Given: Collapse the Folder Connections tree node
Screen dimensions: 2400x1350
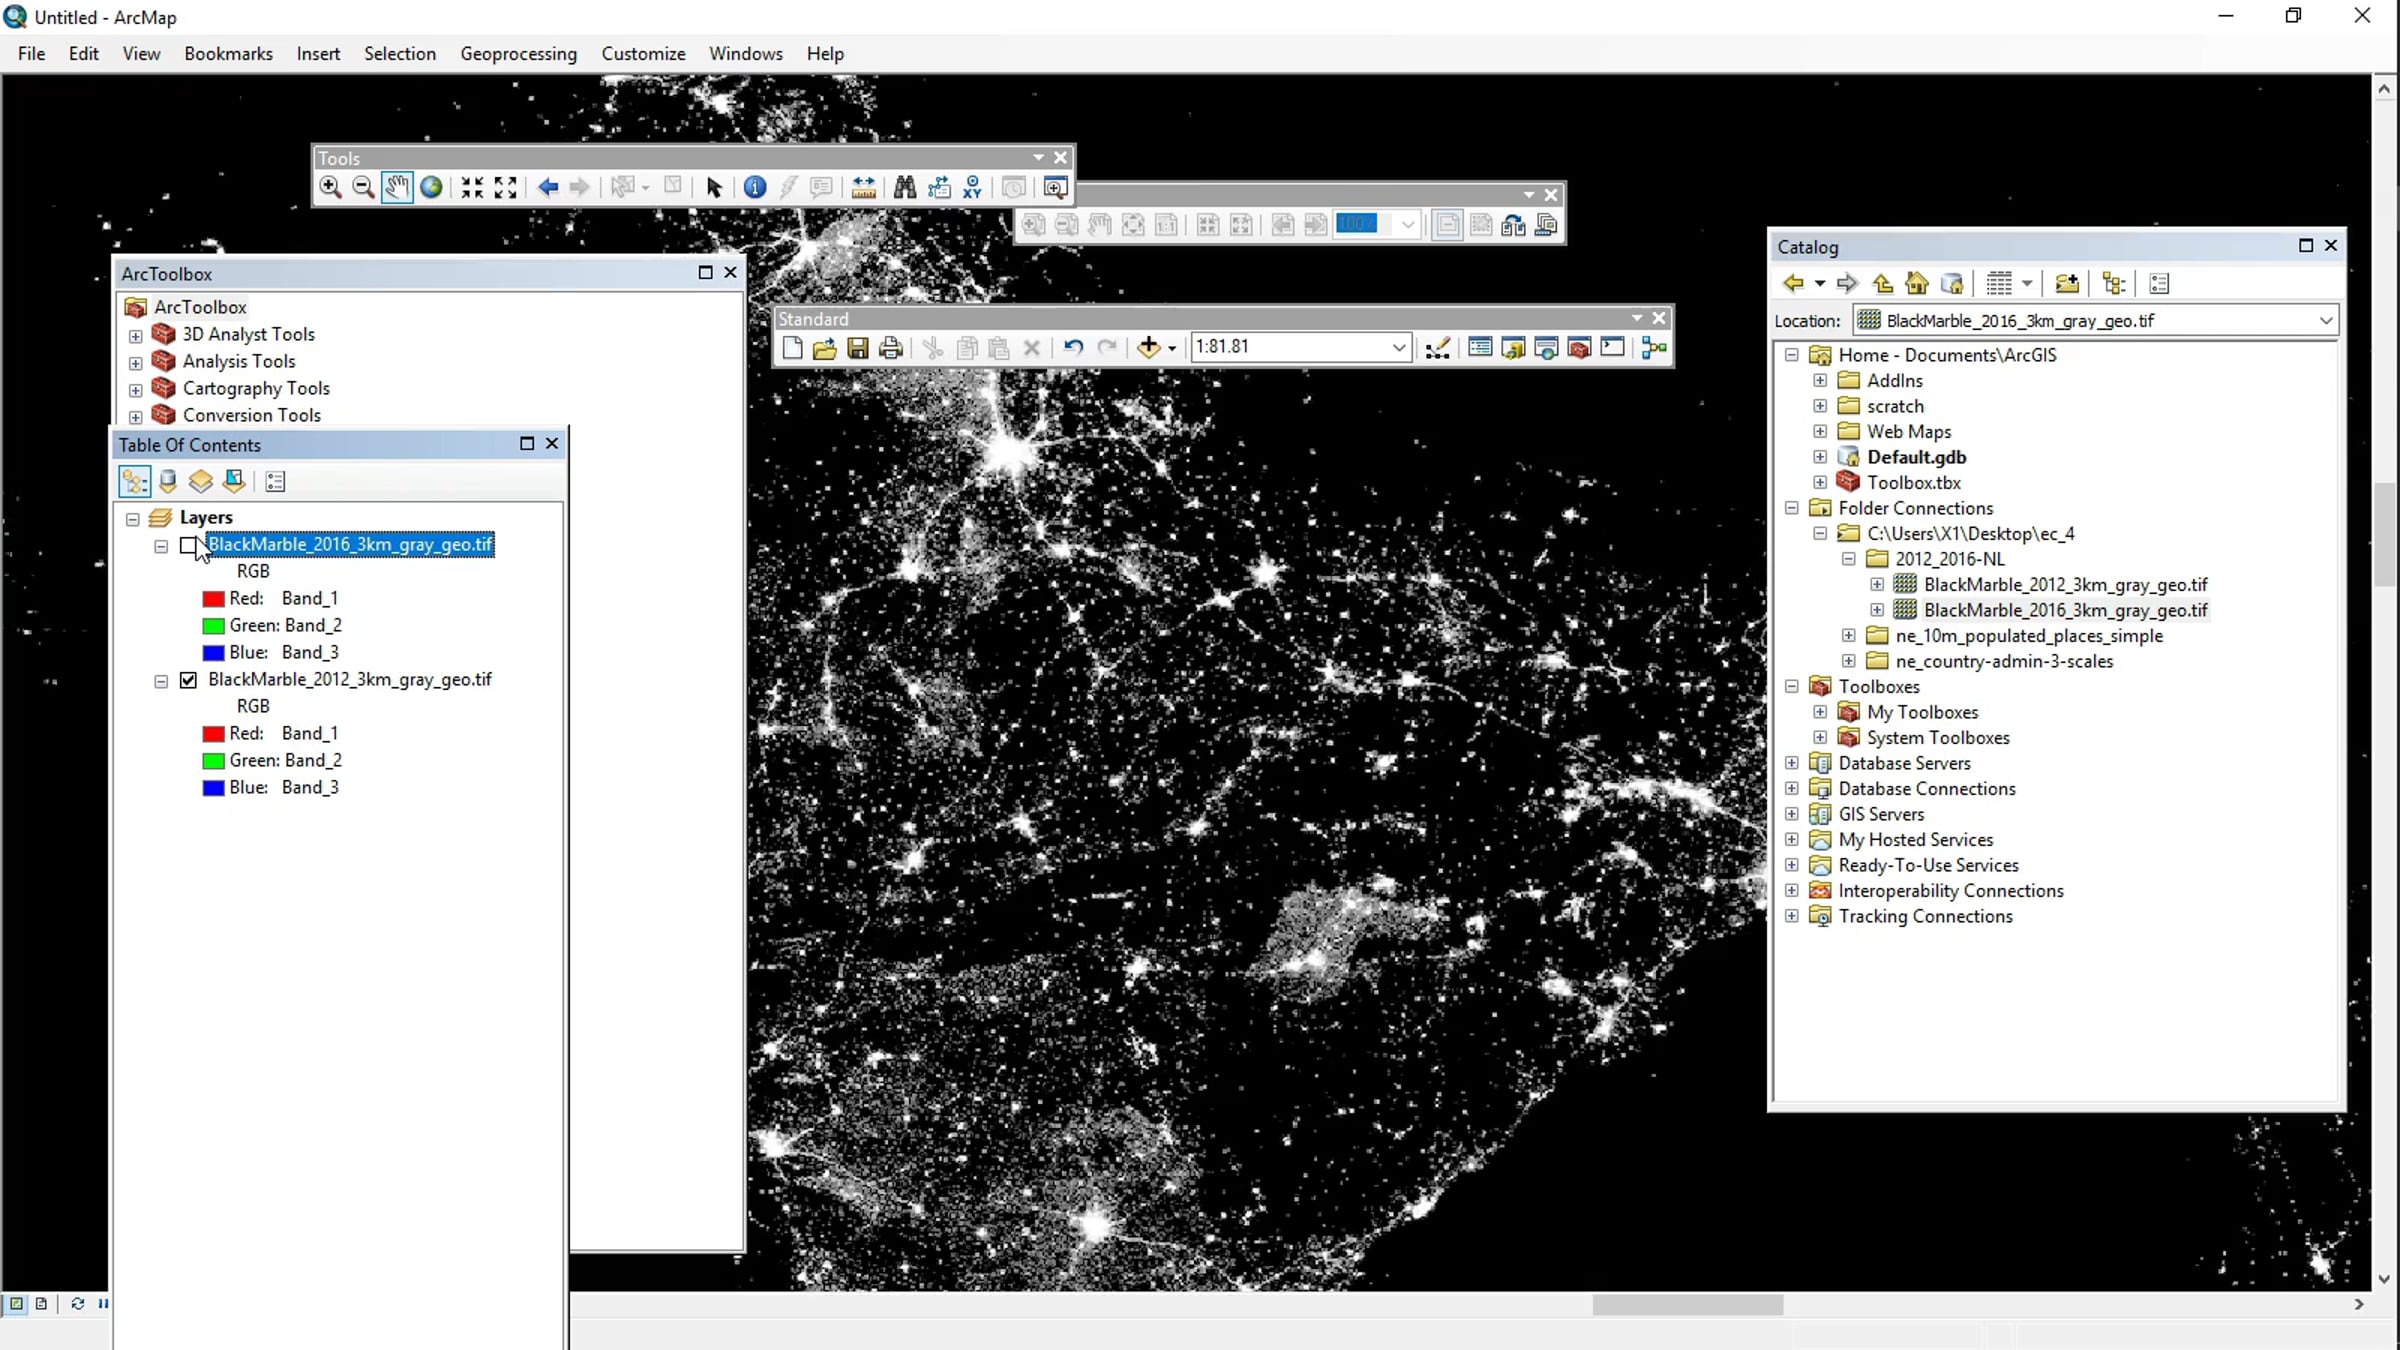Looking at the screenshot, I should tap(1792, 508).
